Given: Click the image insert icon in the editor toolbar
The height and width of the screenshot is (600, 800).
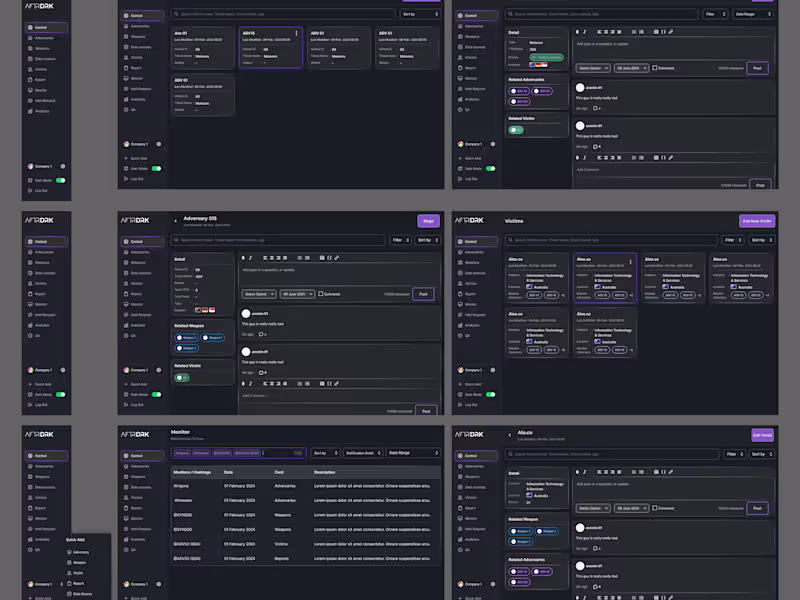Looking at the screenshot, I should pos(322,258).
